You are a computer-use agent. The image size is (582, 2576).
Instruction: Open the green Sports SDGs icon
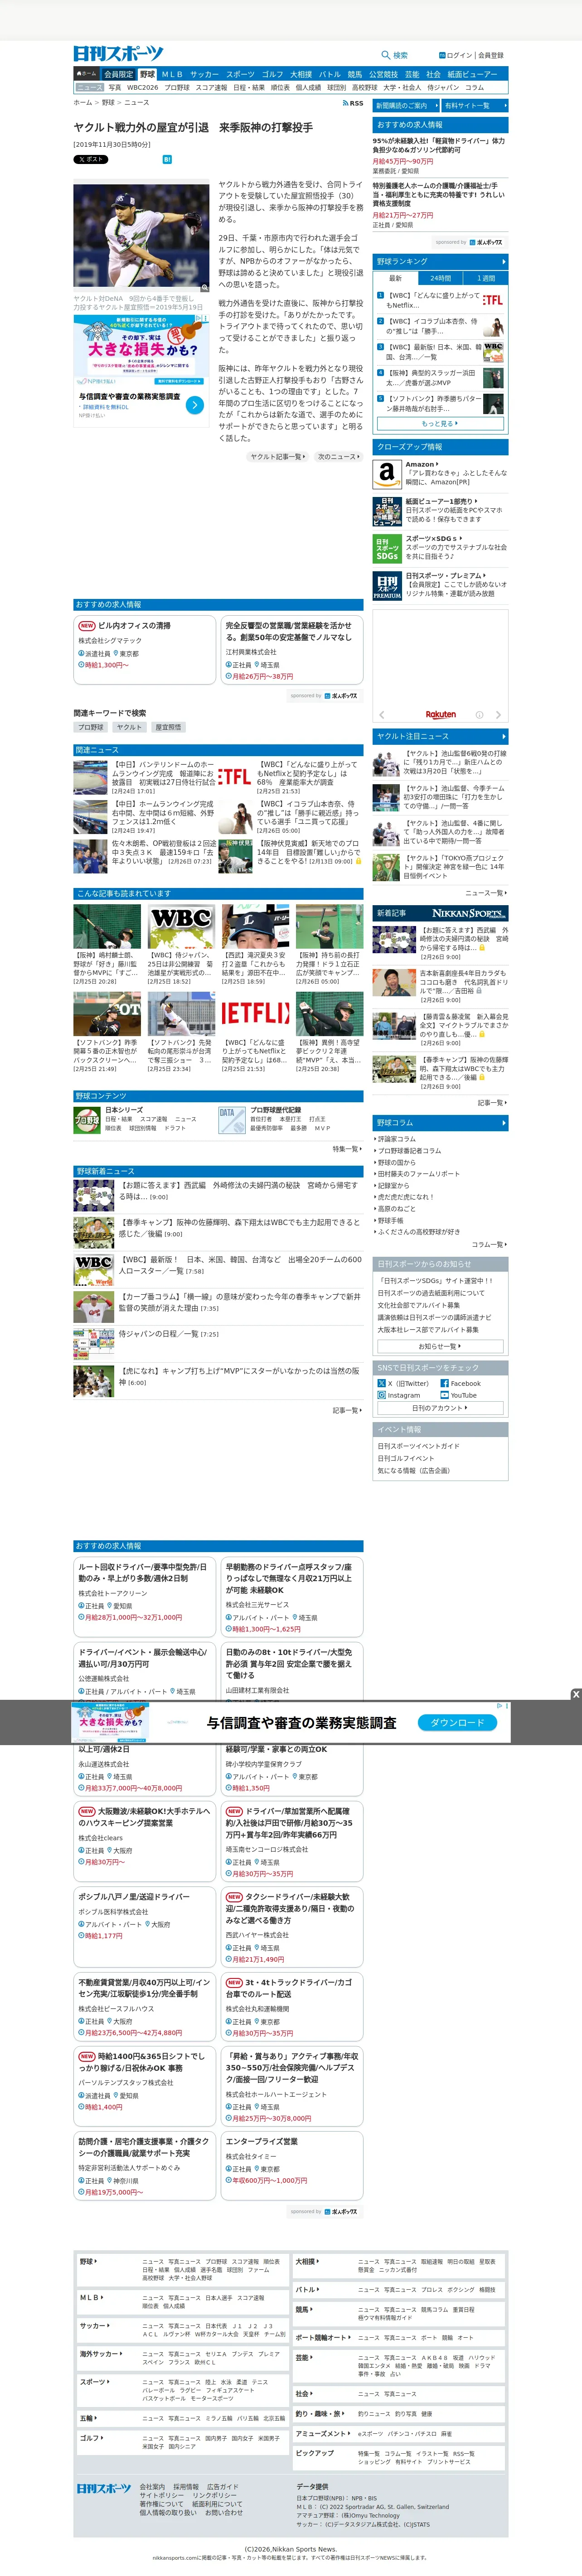pyautogui.click(x=387, y=548)
